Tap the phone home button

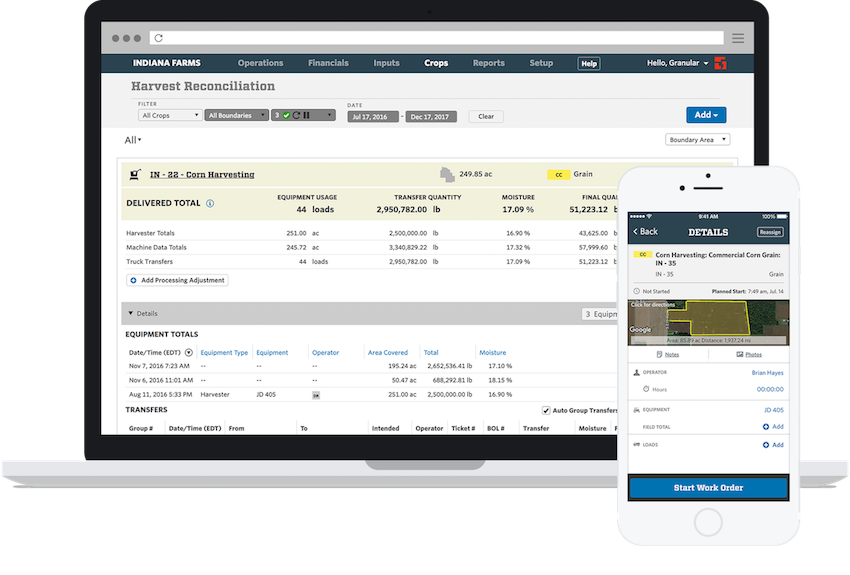click(x=708, y=522)
